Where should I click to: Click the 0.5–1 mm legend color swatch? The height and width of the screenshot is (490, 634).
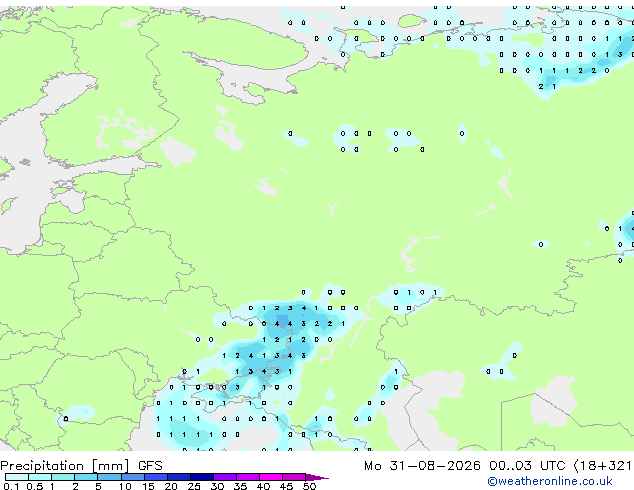click(40, 477)
